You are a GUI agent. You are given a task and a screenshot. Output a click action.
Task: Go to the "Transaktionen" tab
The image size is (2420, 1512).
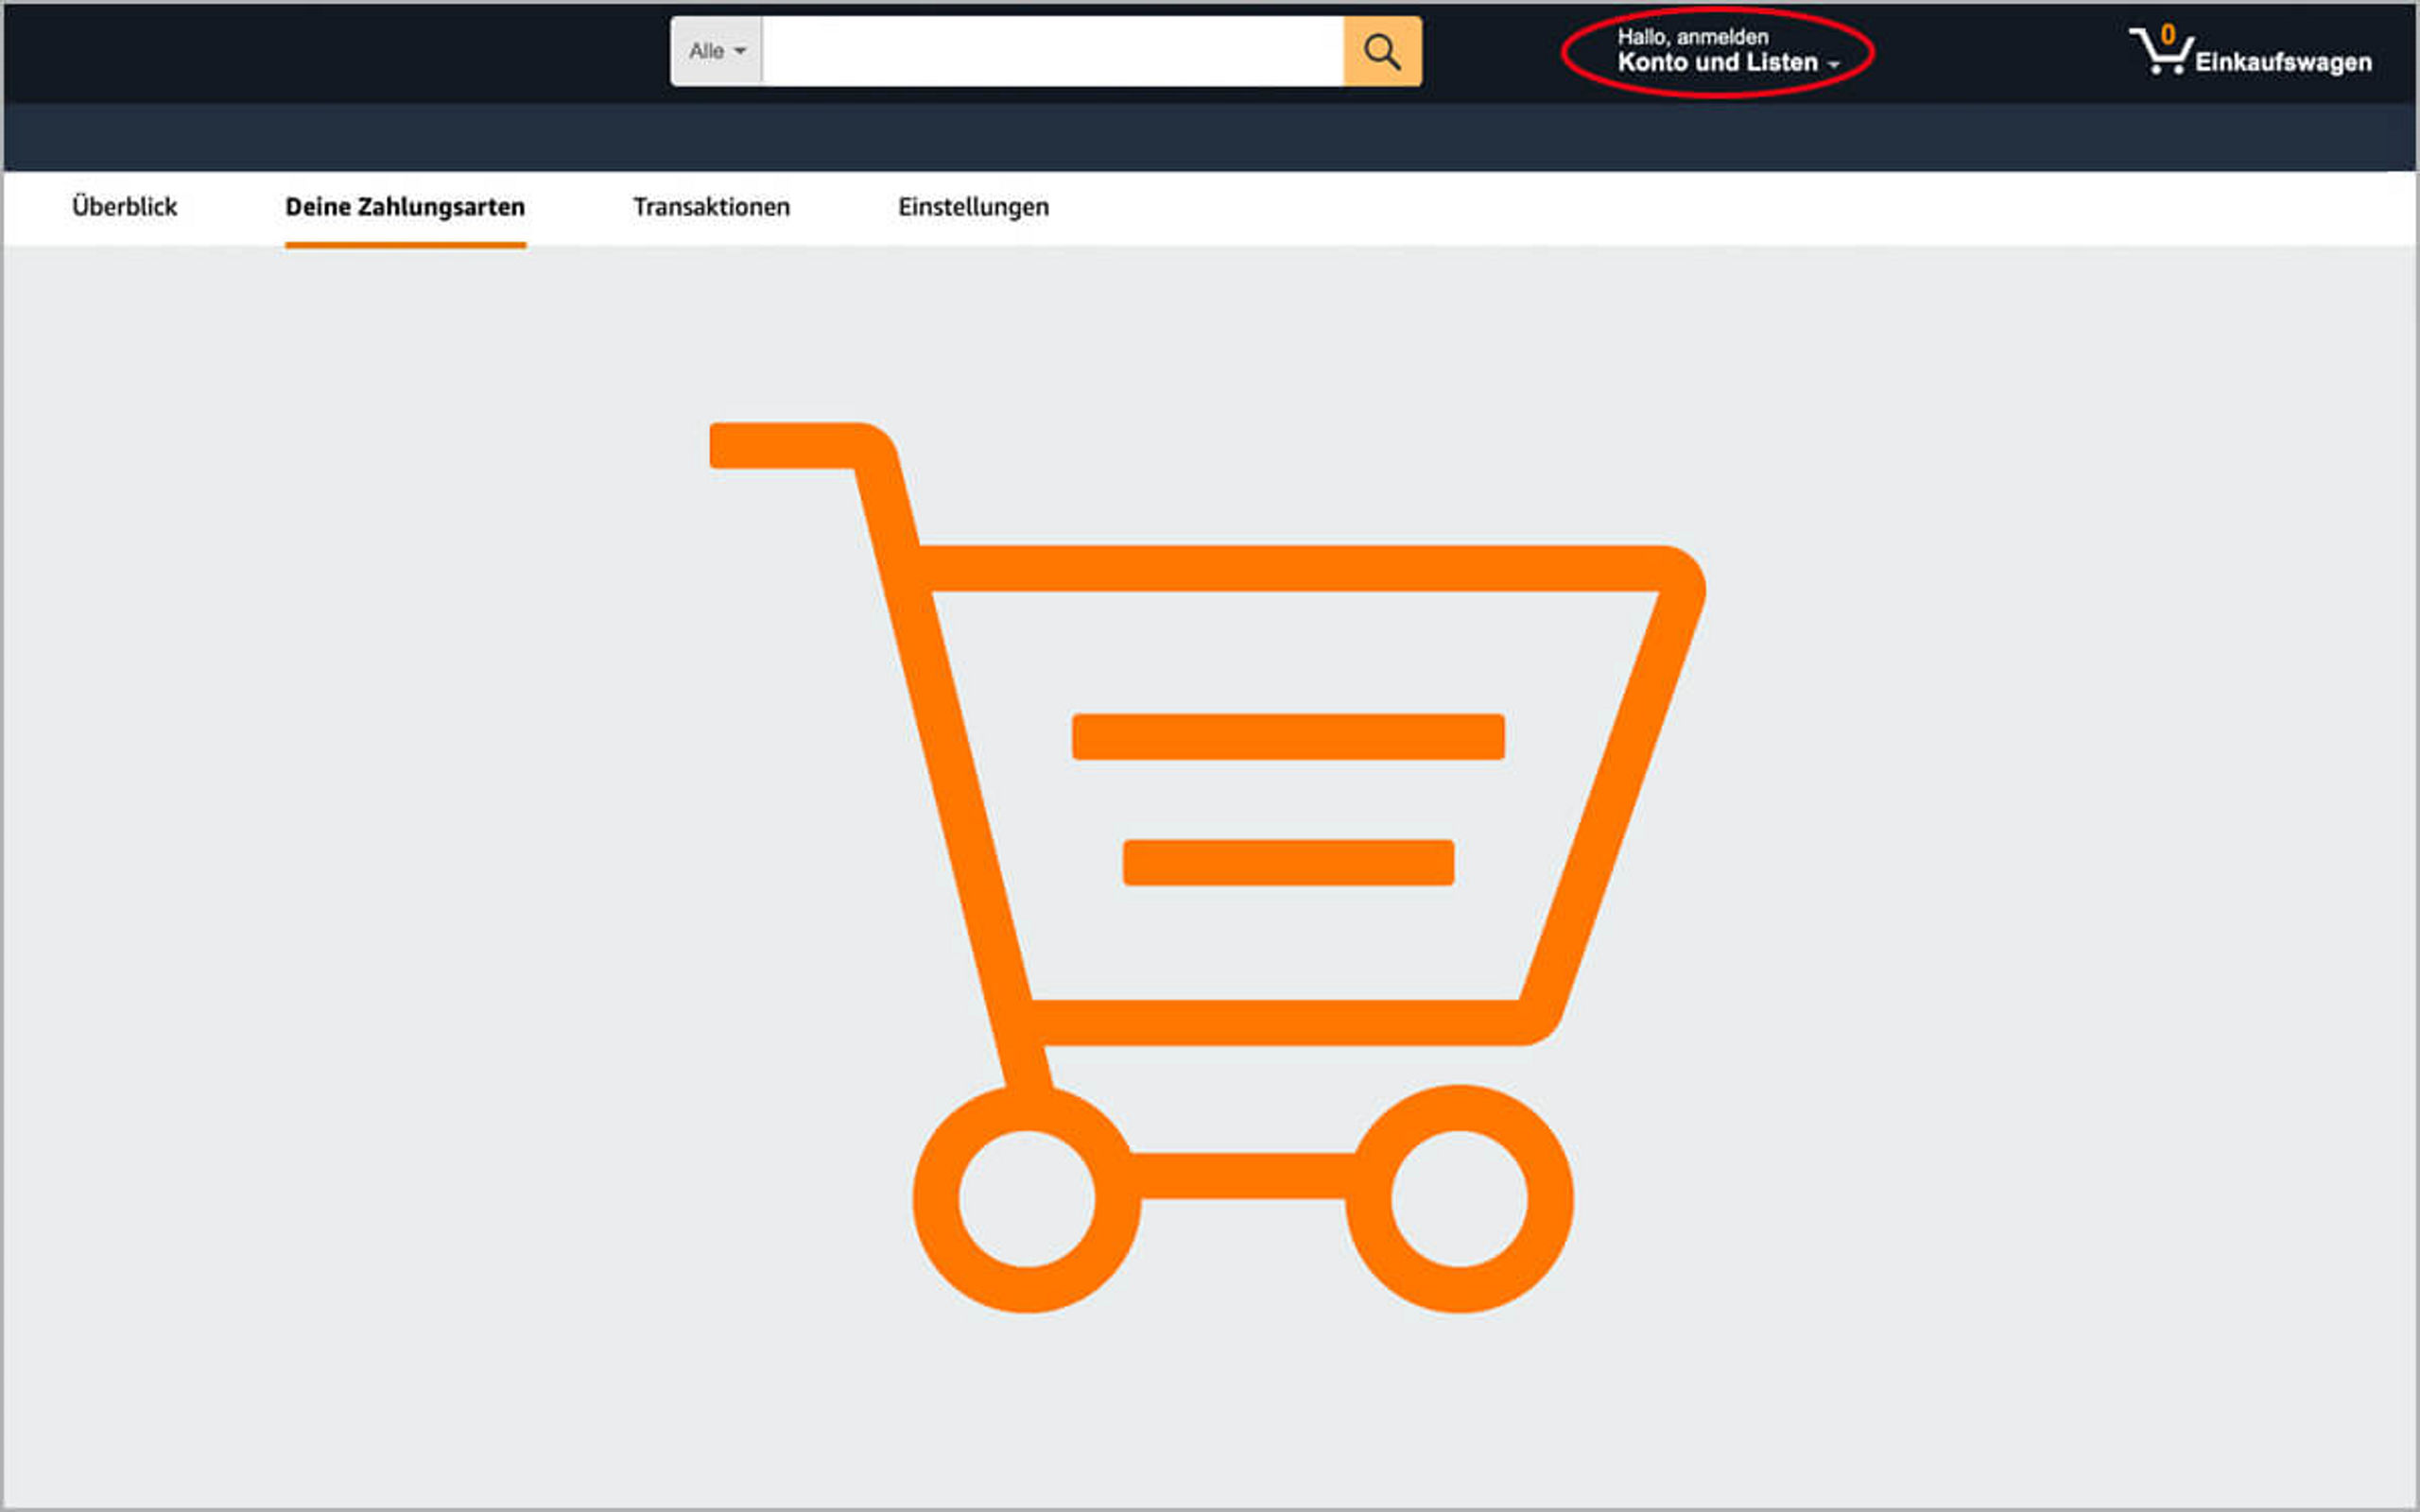(711, 207)
